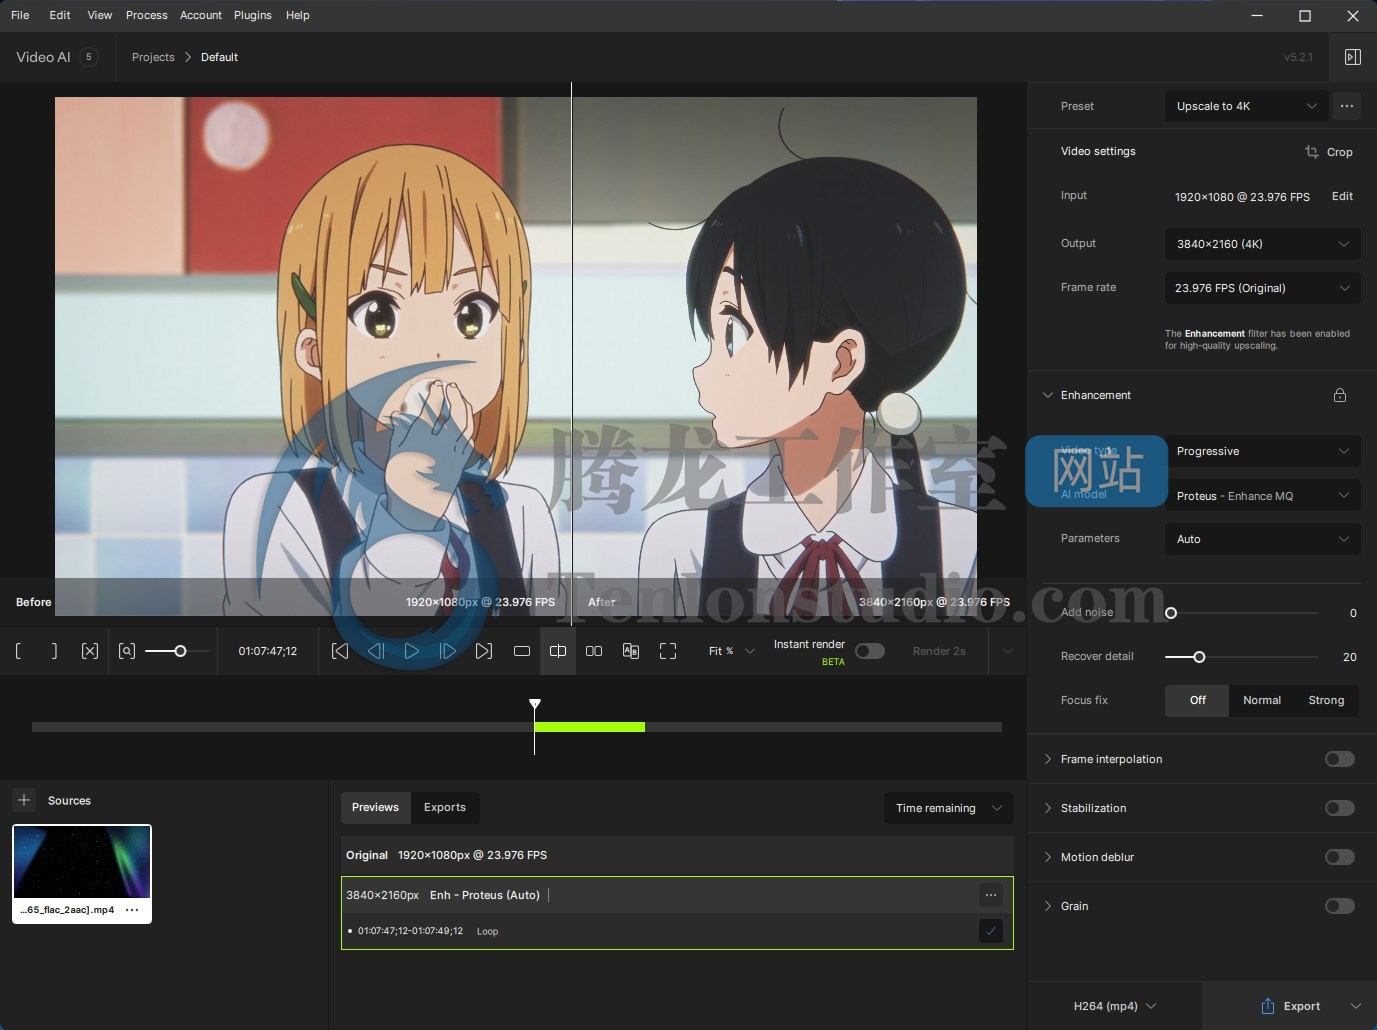Open the Output resolution dropdown
1377x1030 pixels.
[1262, 244]
